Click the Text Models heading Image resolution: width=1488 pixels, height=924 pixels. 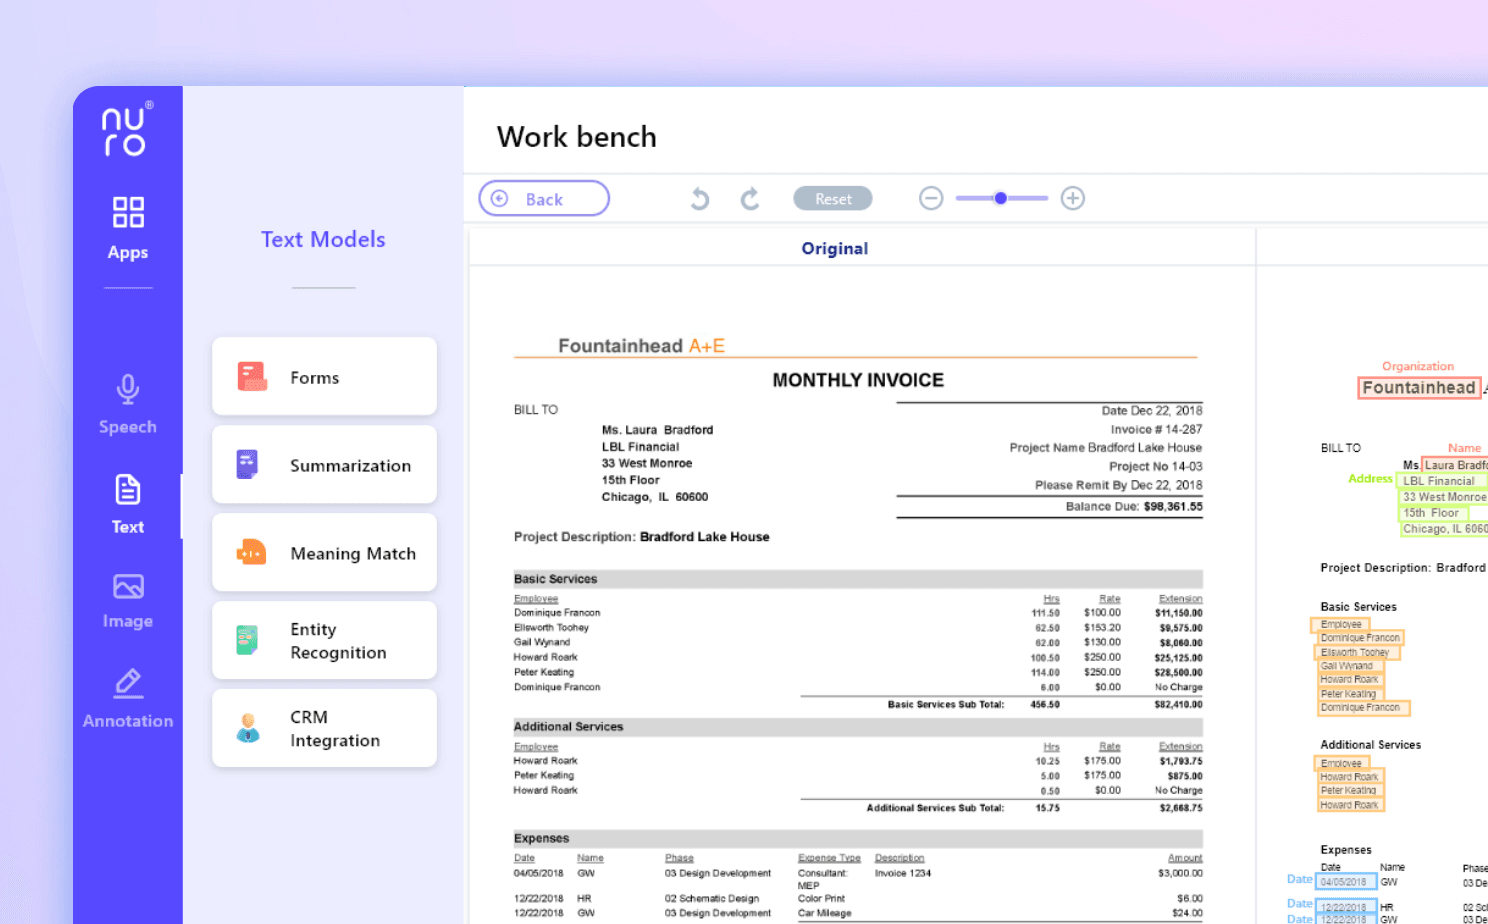pyautogui.click(x=323, y=239)
